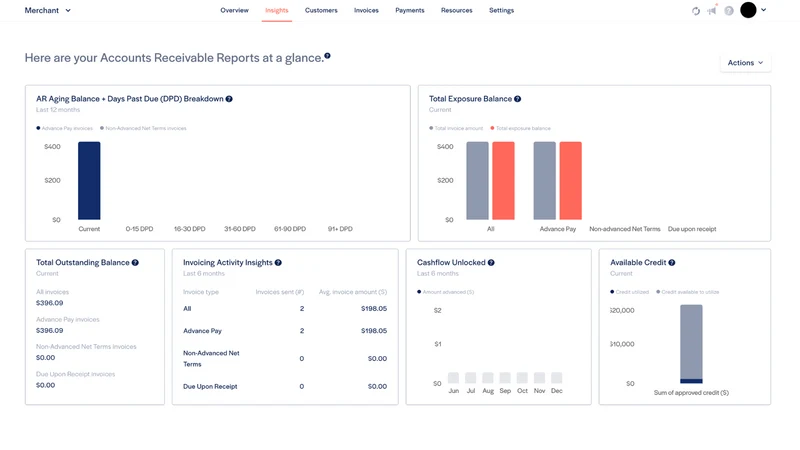Click Sum of approved credit ($) label
Viewport: 800px width, 450px height.
(x=691, y=393)
